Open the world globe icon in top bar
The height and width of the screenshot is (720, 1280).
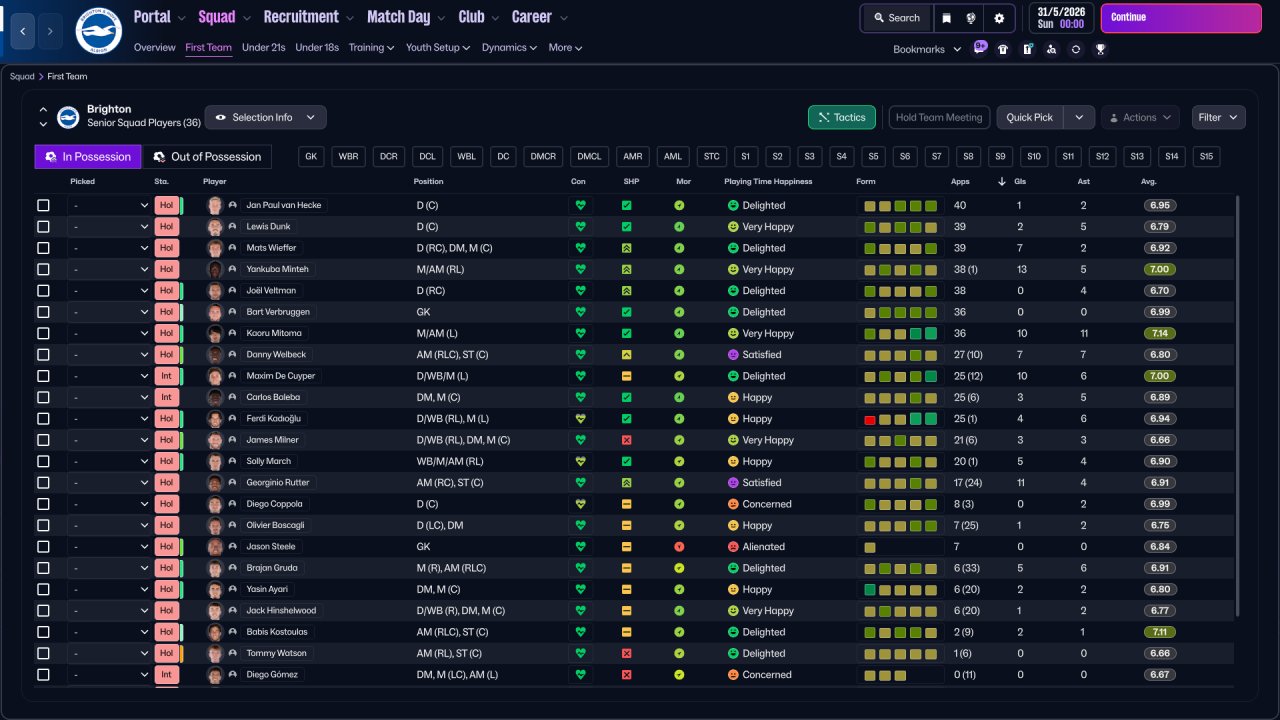(971, 18)
